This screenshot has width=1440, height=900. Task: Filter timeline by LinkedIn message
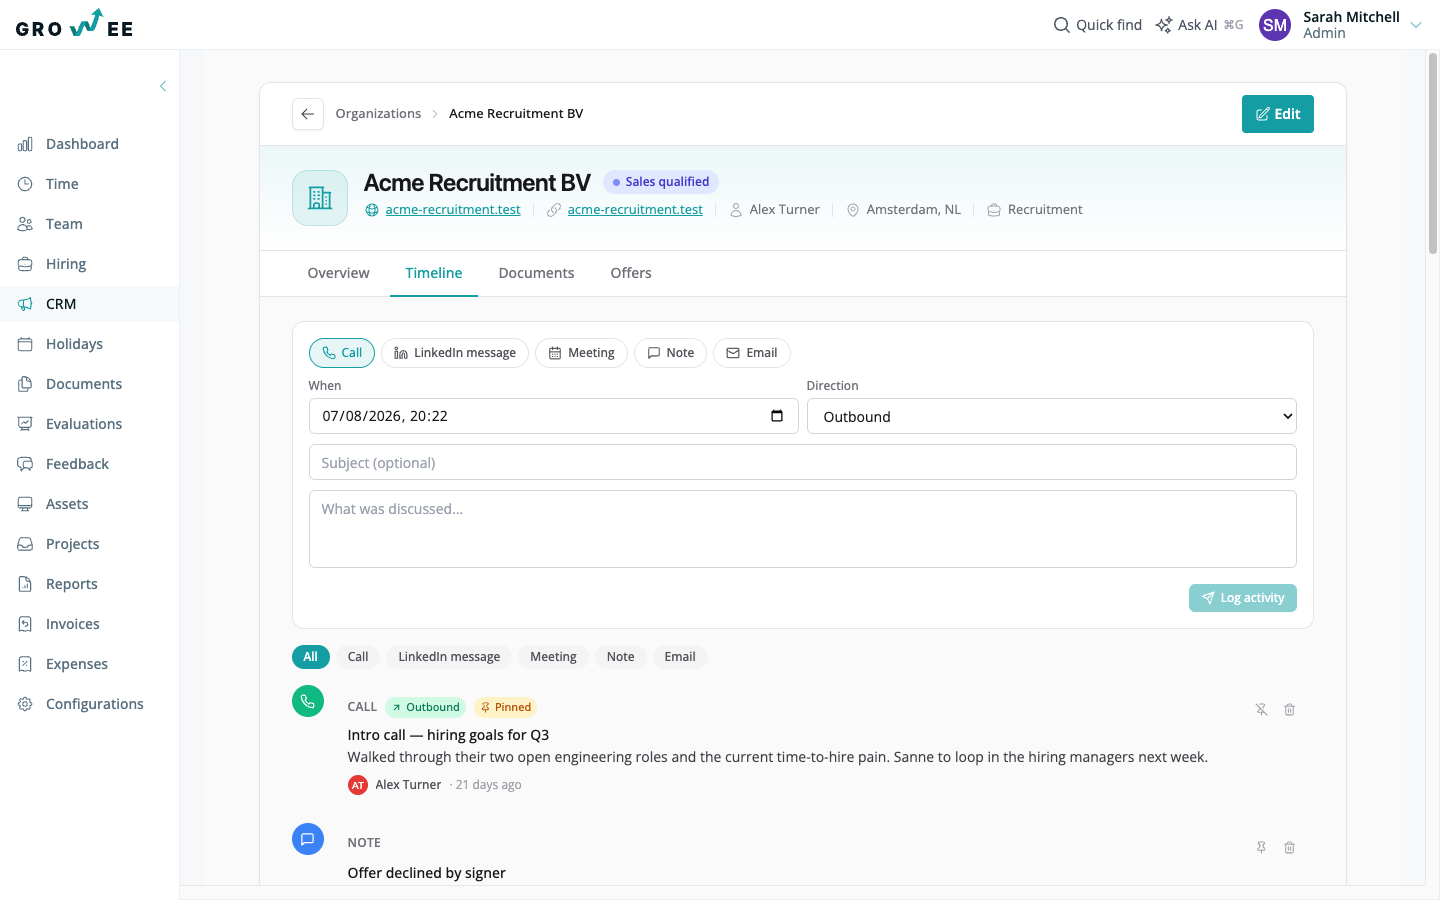point(449,657)
